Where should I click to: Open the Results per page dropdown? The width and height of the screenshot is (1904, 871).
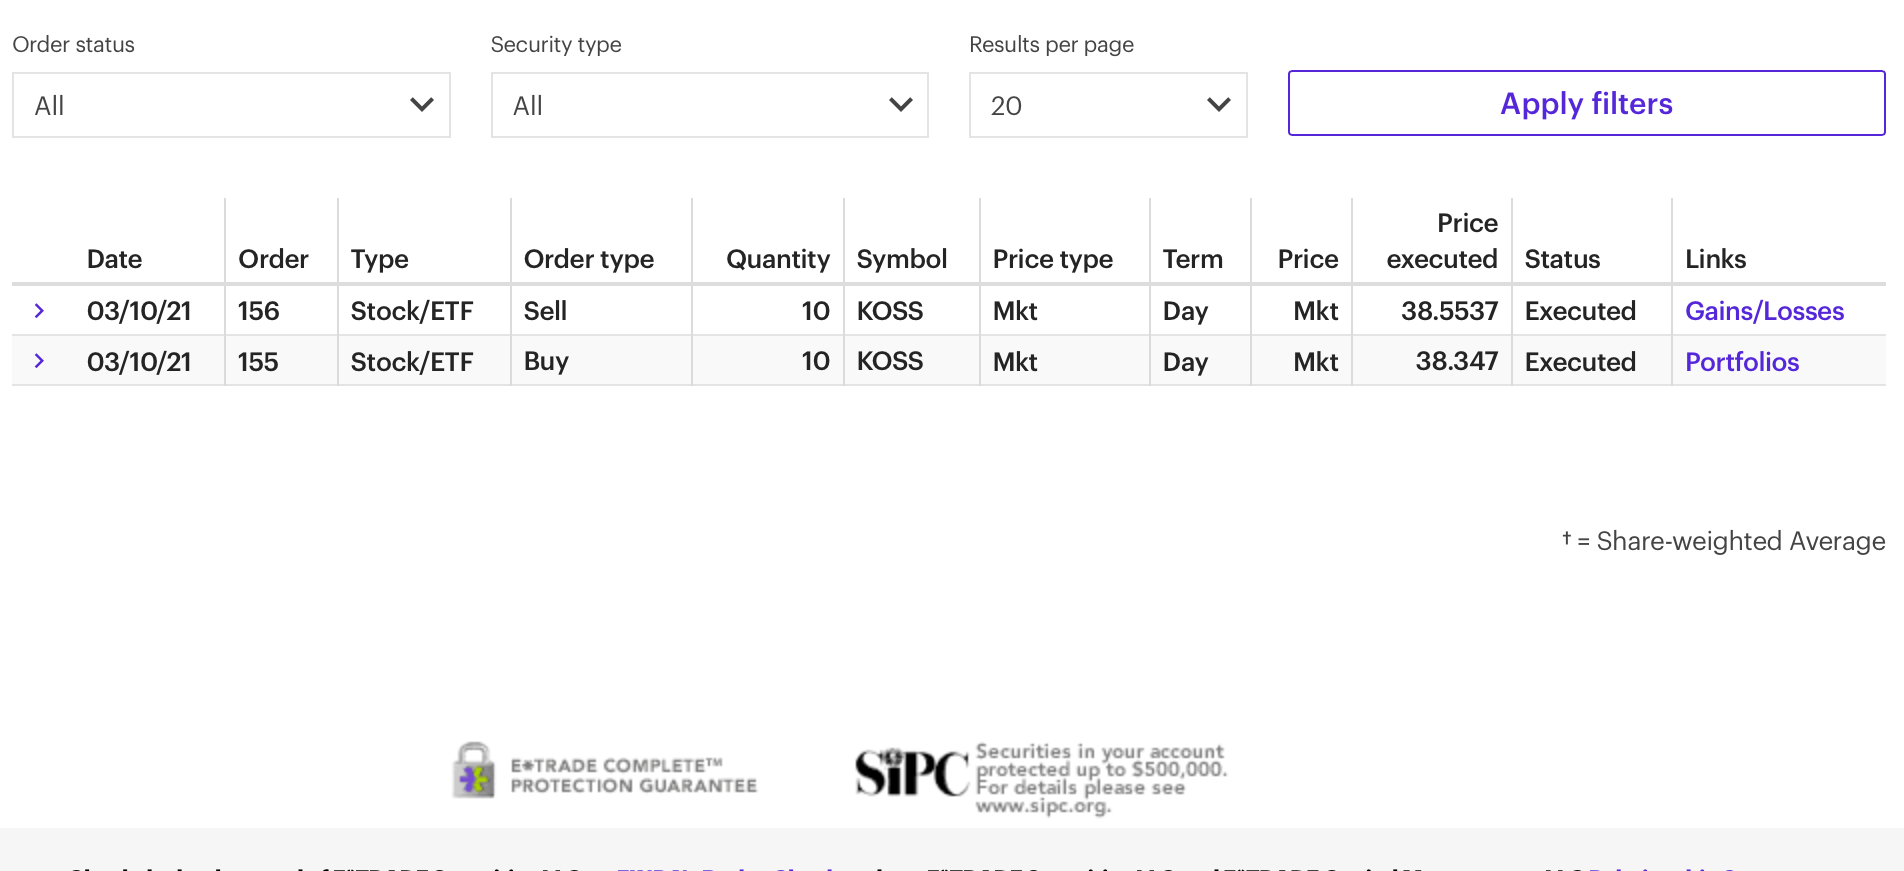click(1107, 105)
